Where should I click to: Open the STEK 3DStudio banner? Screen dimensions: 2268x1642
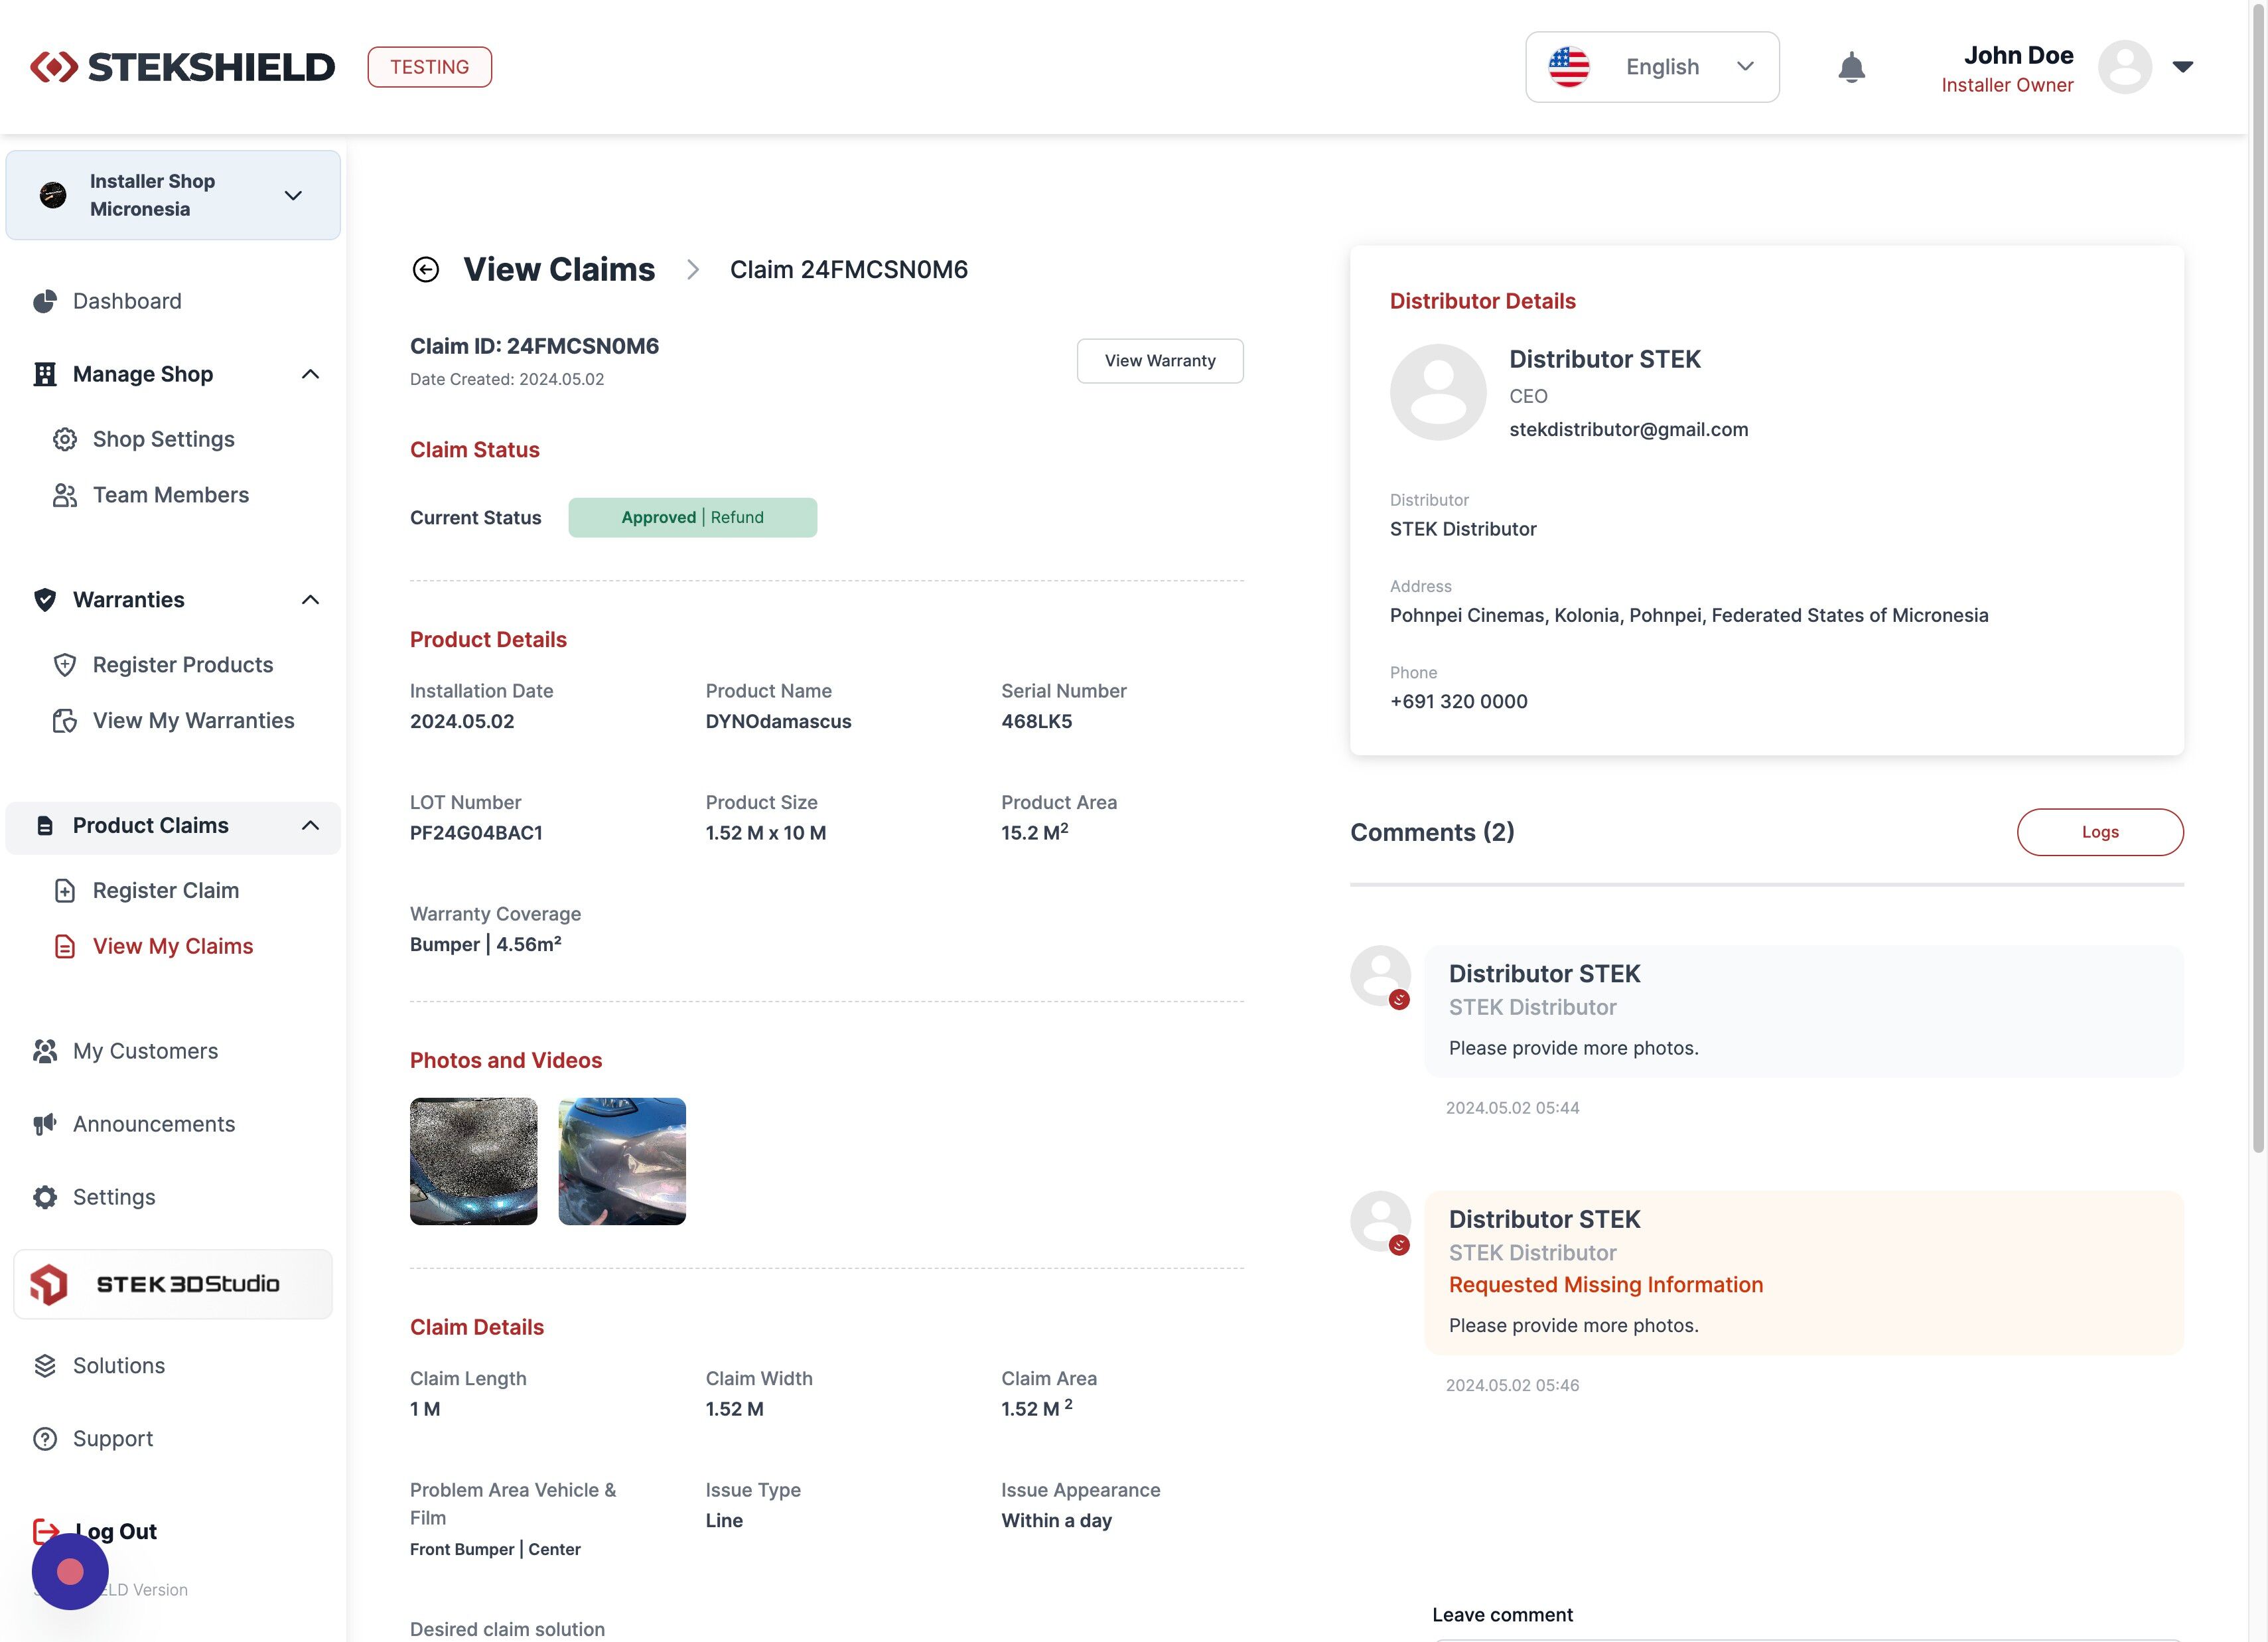coord(173,1284)
